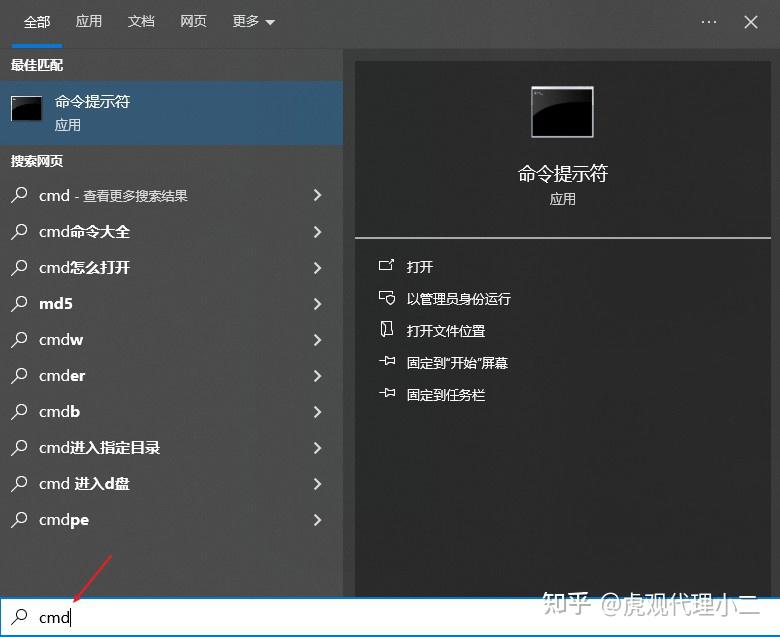Image resolution: width=780 pixels, height=637 pixels.
Task: Select the cmder search suggestion
Action: coord(171,375)
